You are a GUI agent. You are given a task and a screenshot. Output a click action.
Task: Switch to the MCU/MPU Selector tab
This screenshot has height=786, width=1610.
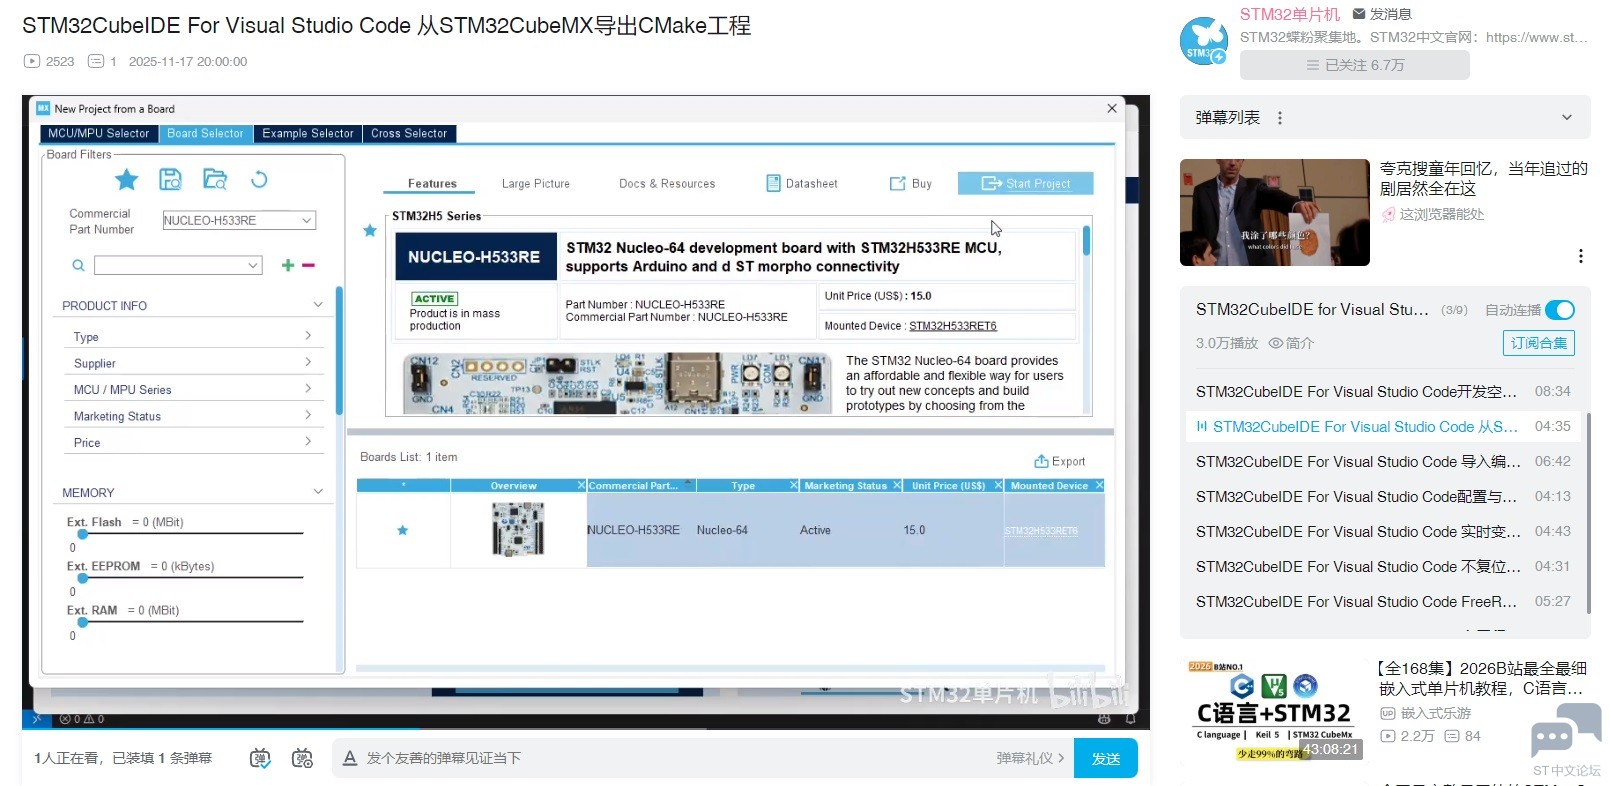99,133
